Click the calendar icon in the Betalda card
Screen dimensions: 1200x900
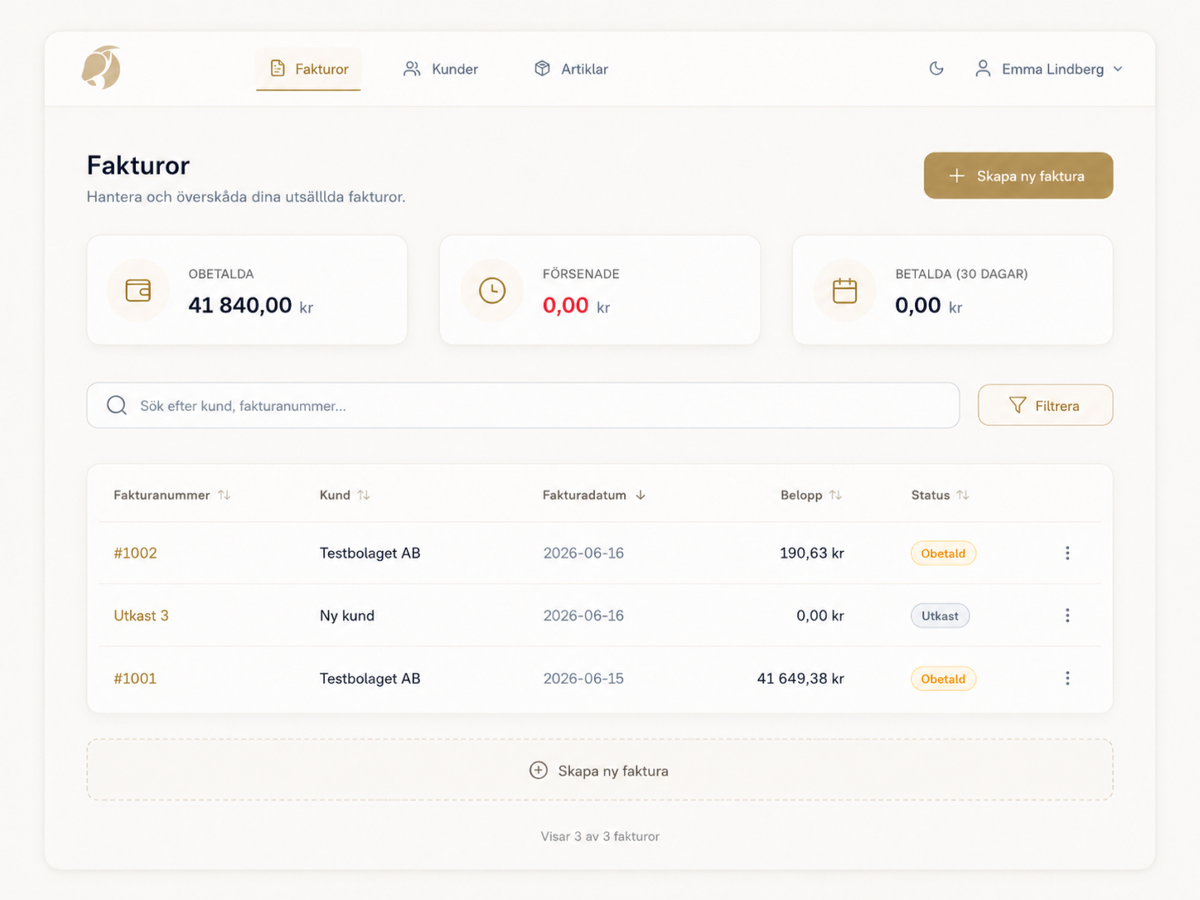(844, 290)
